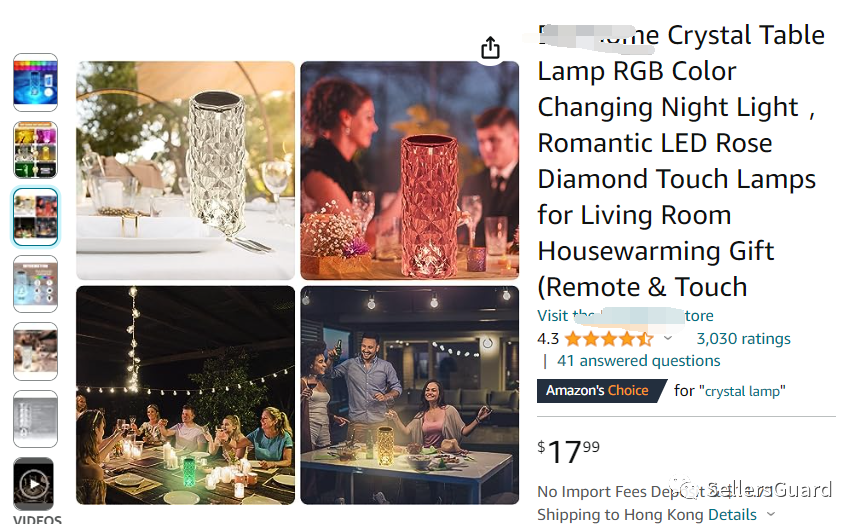Click the share icon above product image

click(x=490, y=48)
